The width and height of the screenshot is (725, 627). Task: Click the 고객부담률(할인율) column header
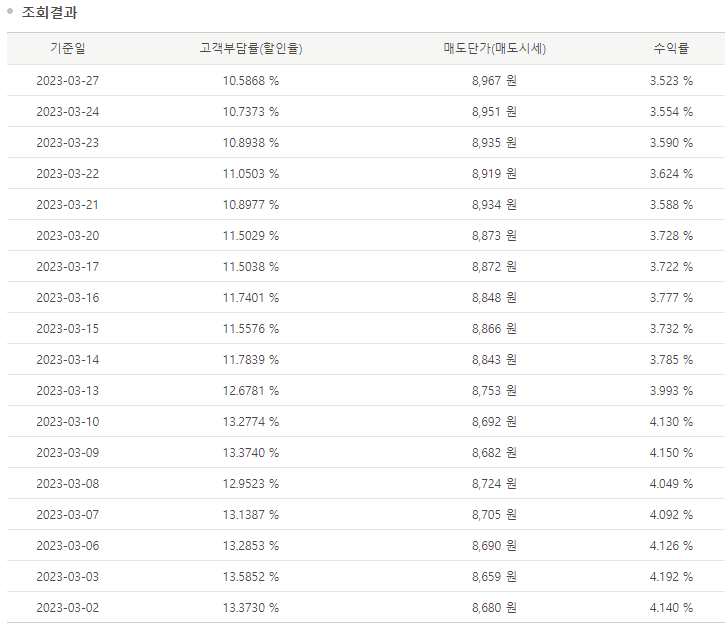251,48
